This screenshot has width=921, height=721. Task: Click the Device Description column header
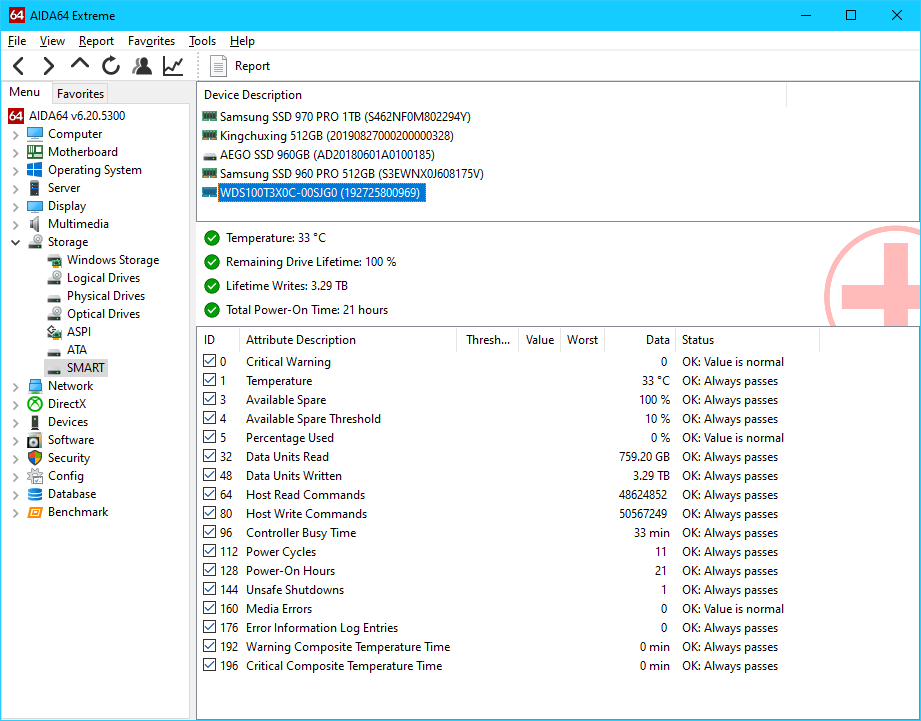(492, 95)
